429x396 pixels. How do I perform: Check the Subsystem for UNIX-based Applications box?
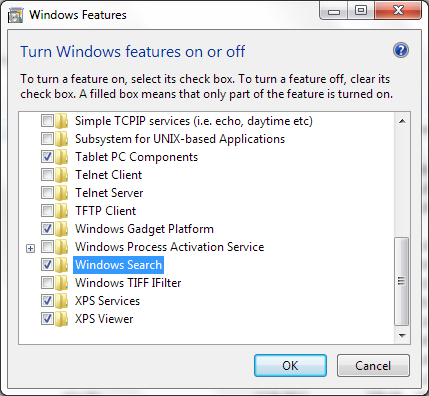pos(47,139)
